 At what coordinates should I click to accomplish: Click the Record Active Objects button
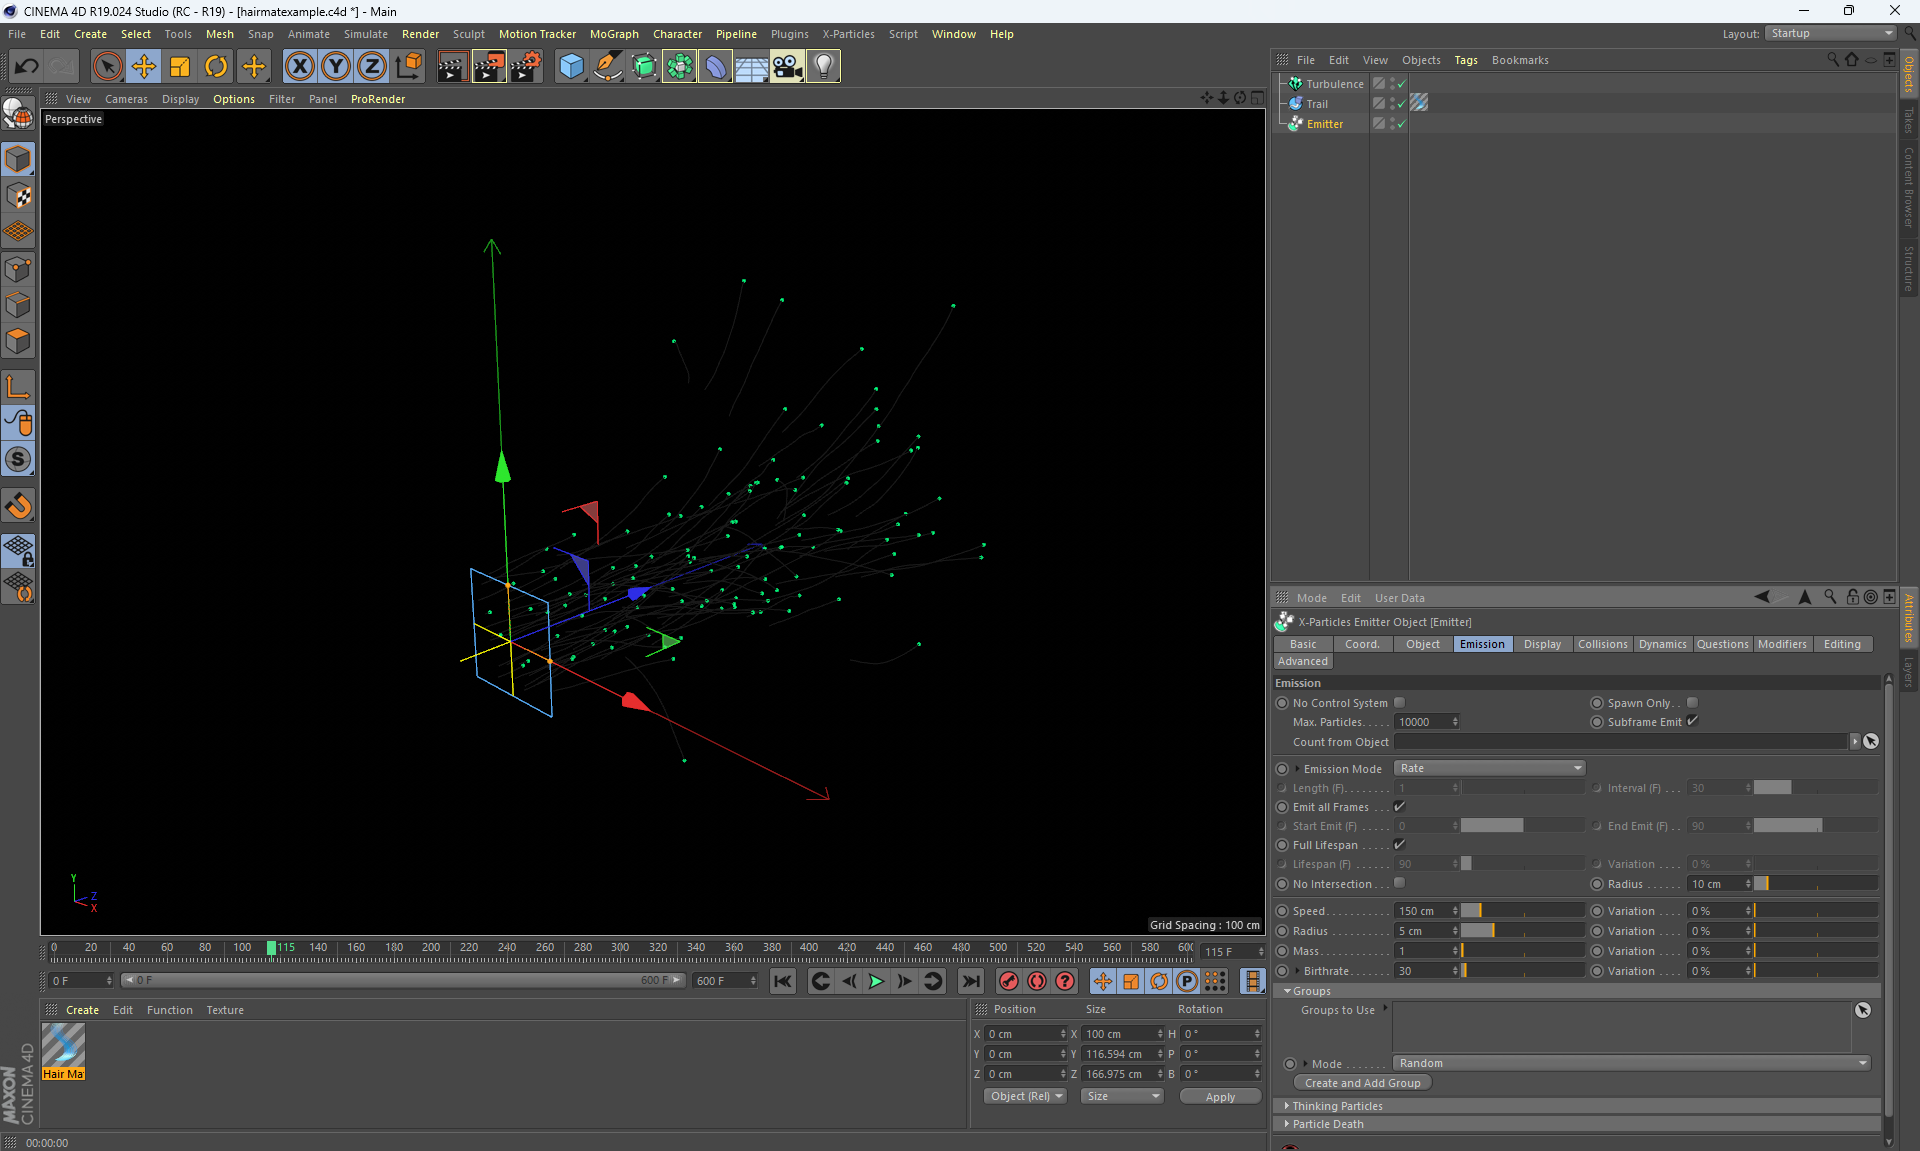(1009, 981)
